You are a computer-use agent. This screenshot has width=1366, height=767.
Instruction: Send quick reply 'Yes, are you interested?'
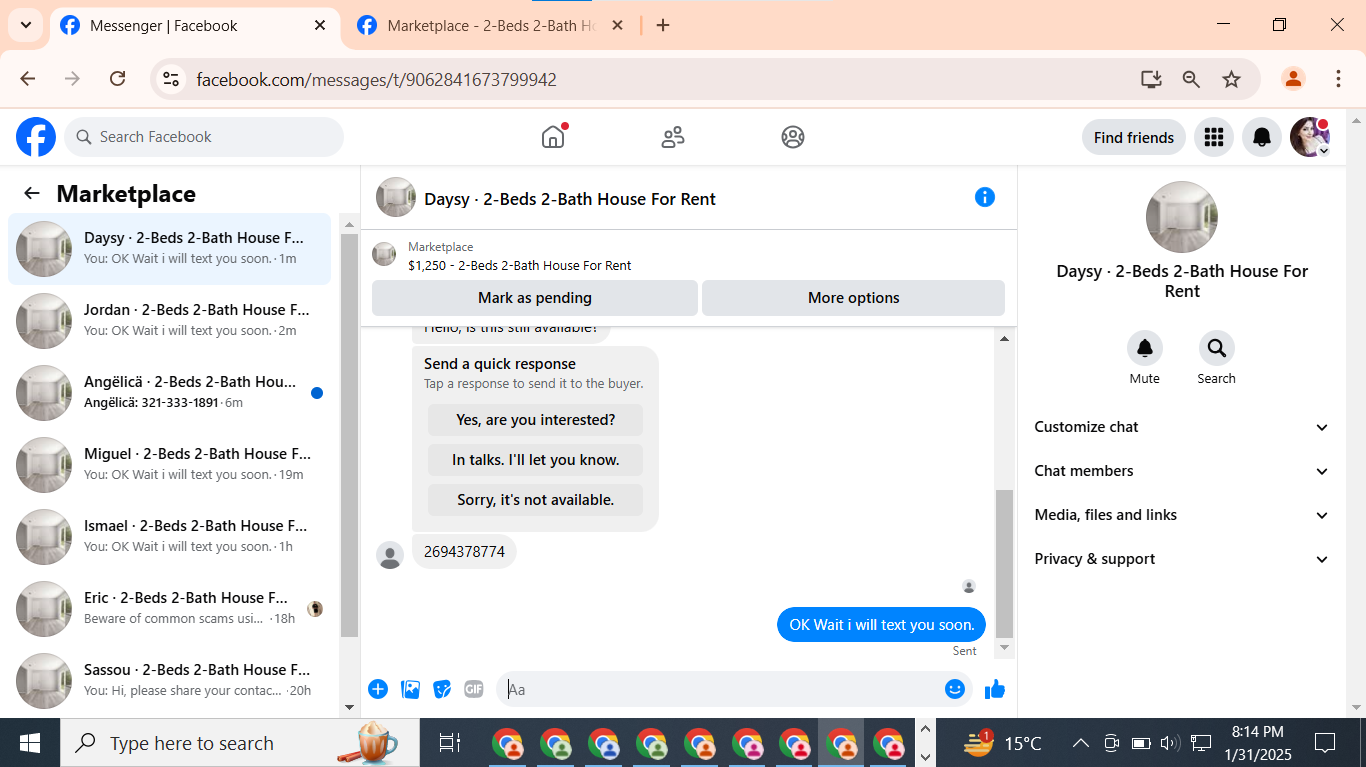[536, 420]
